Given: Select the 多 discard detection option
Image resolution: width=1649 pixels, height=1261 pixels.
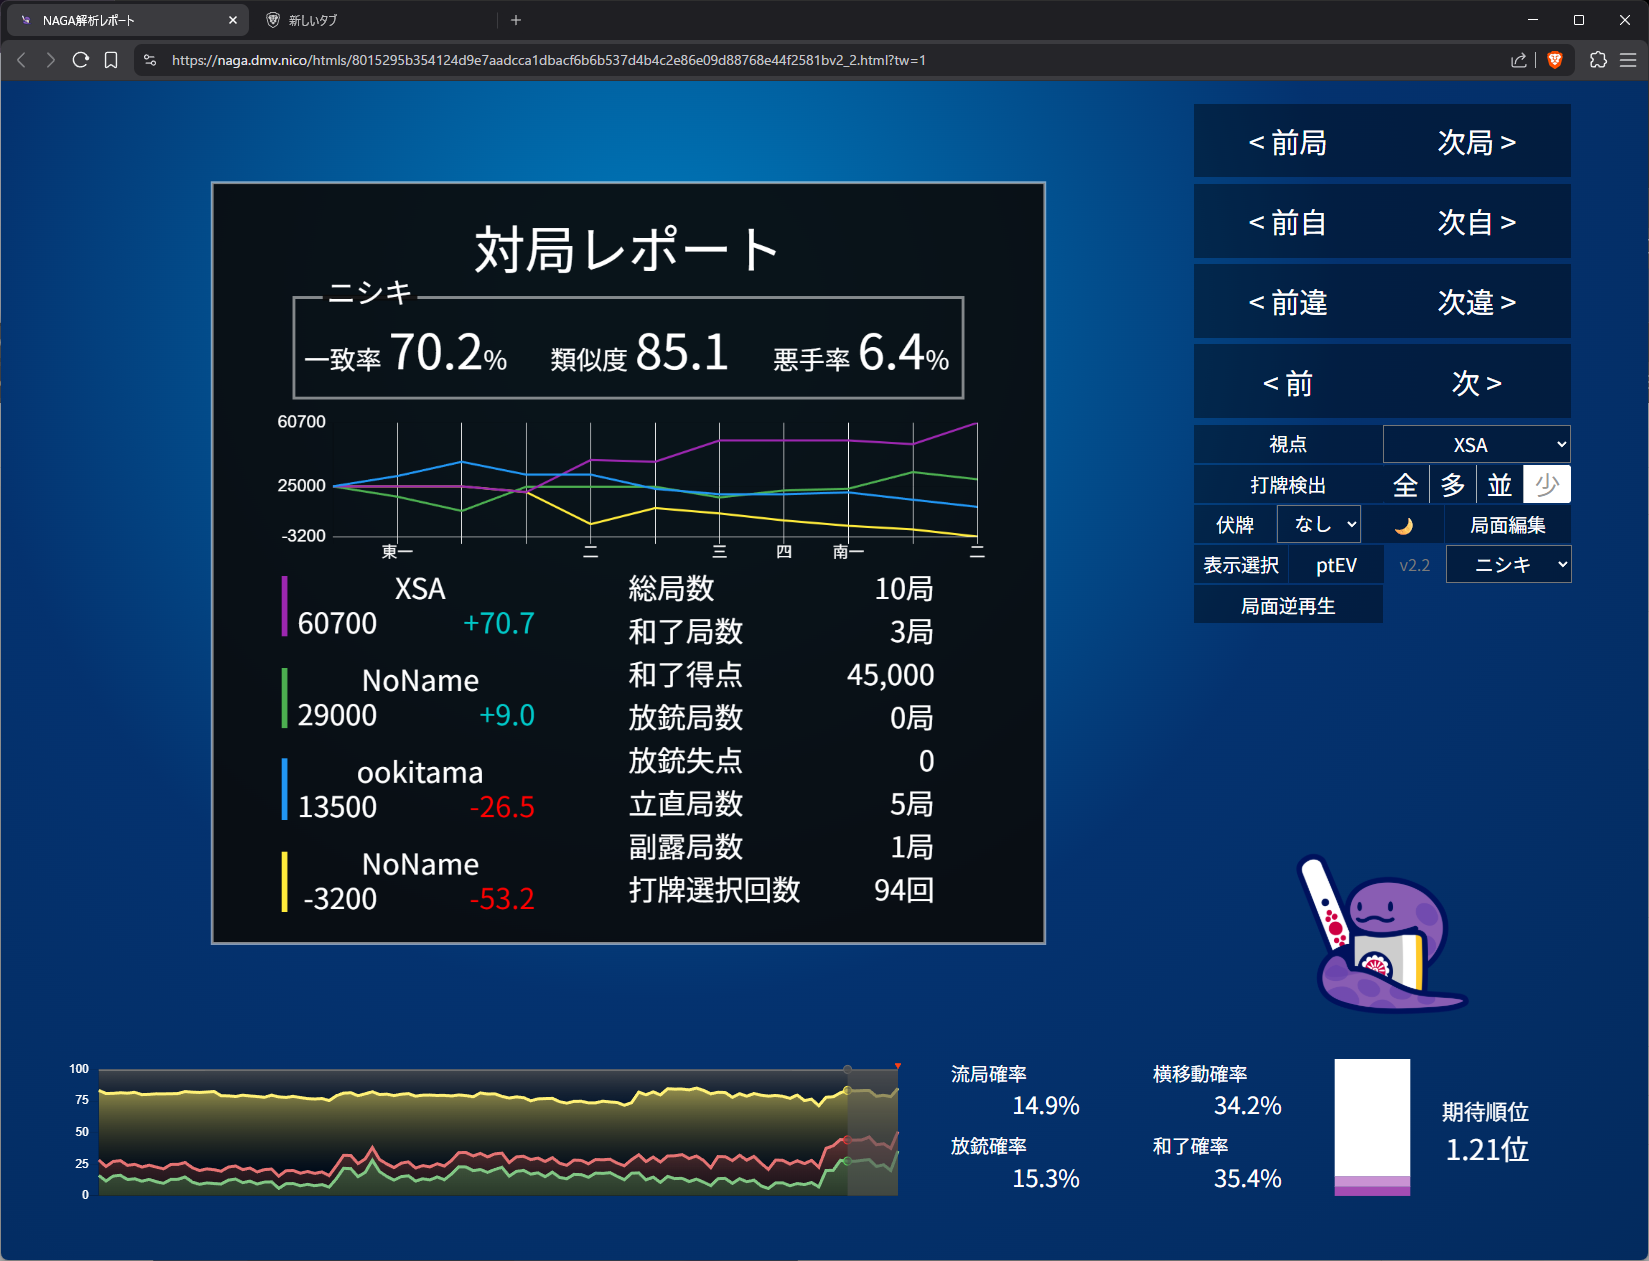Looking at the screenshot, I should coord(1452,485).
